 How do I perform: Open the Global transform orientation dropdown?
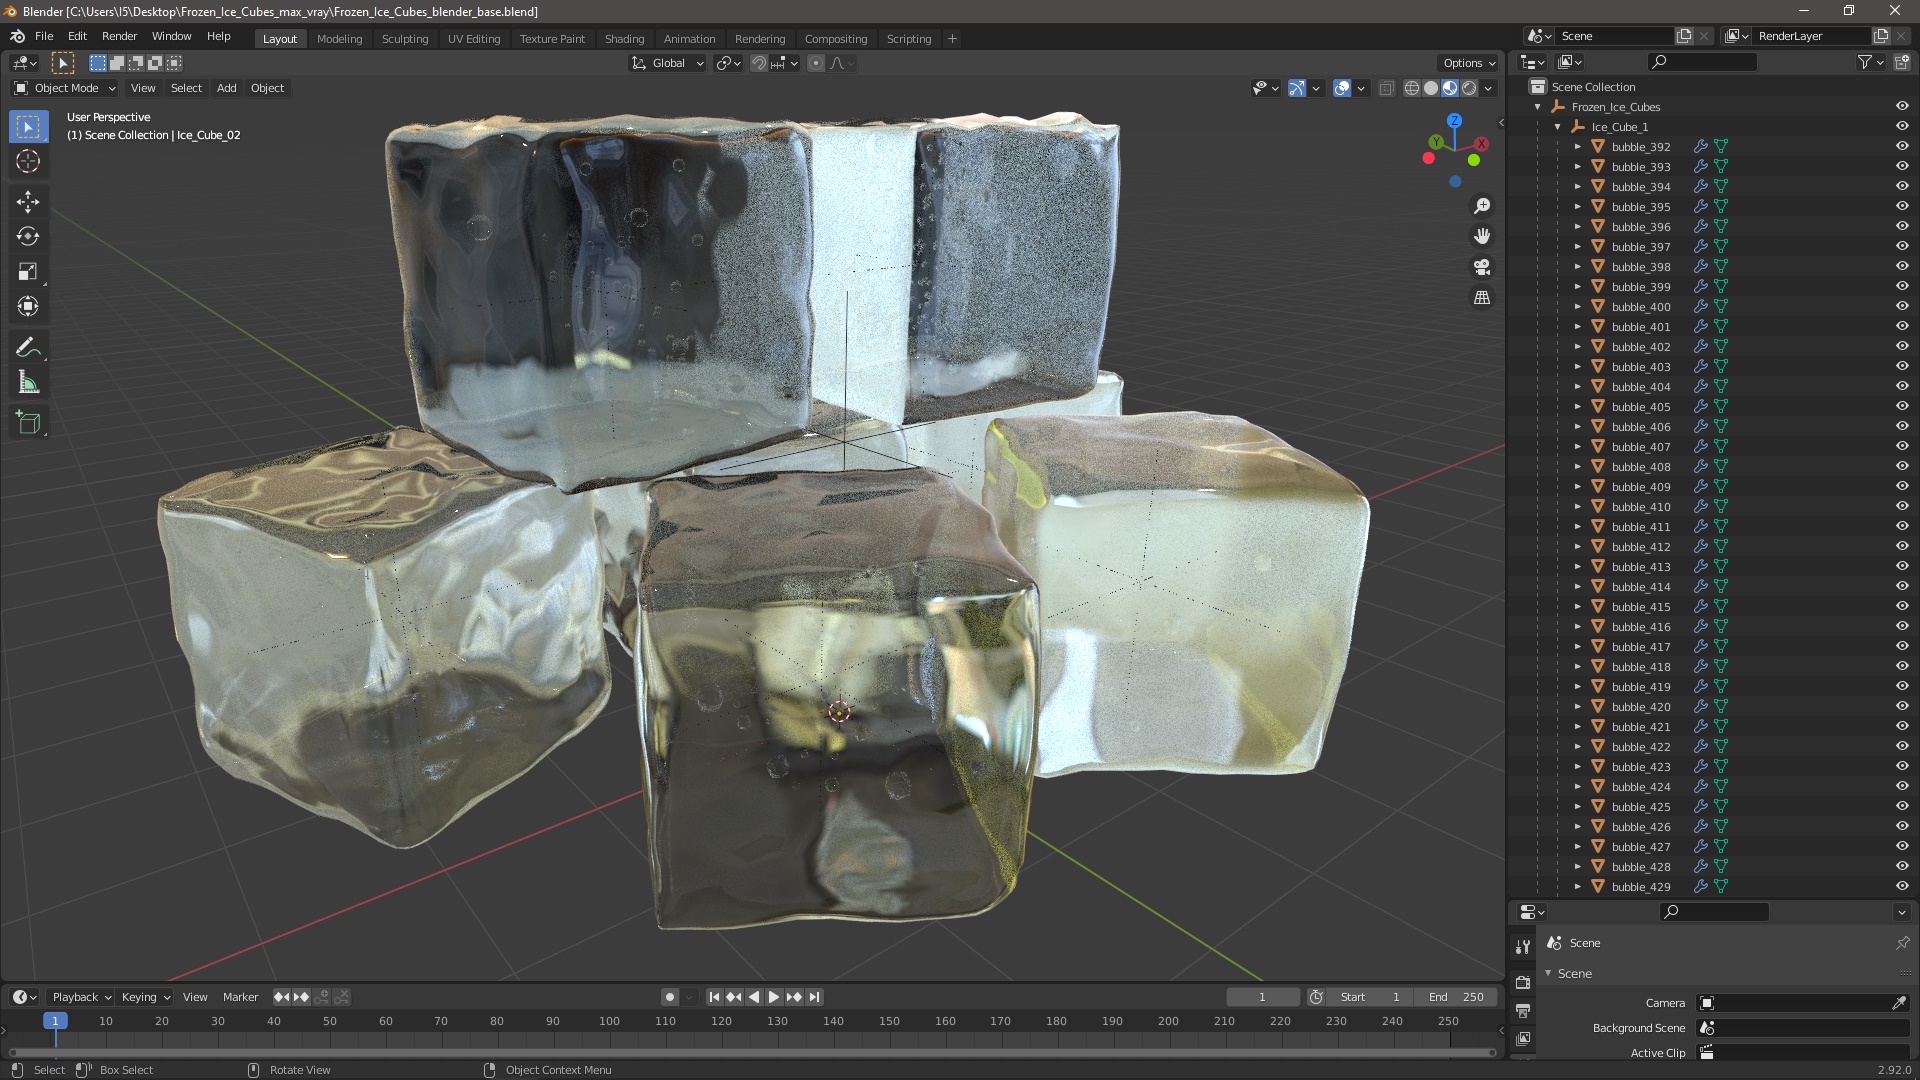click(x=667, y=63)
